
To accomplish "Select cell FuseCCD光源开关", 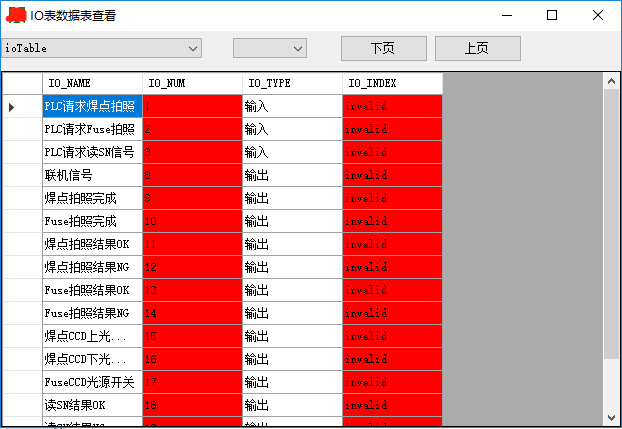I will pos(92,383).
